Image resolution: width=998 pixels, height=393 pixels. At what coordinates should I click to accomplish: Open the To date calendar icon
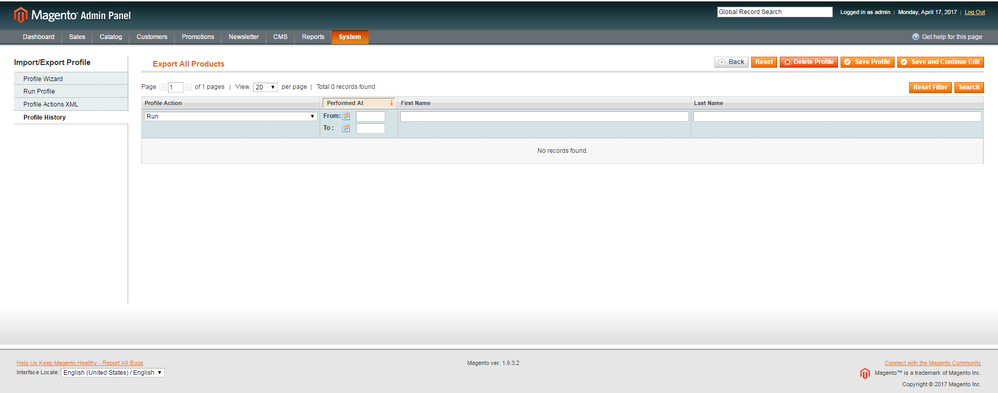click(x=346, y=128)
